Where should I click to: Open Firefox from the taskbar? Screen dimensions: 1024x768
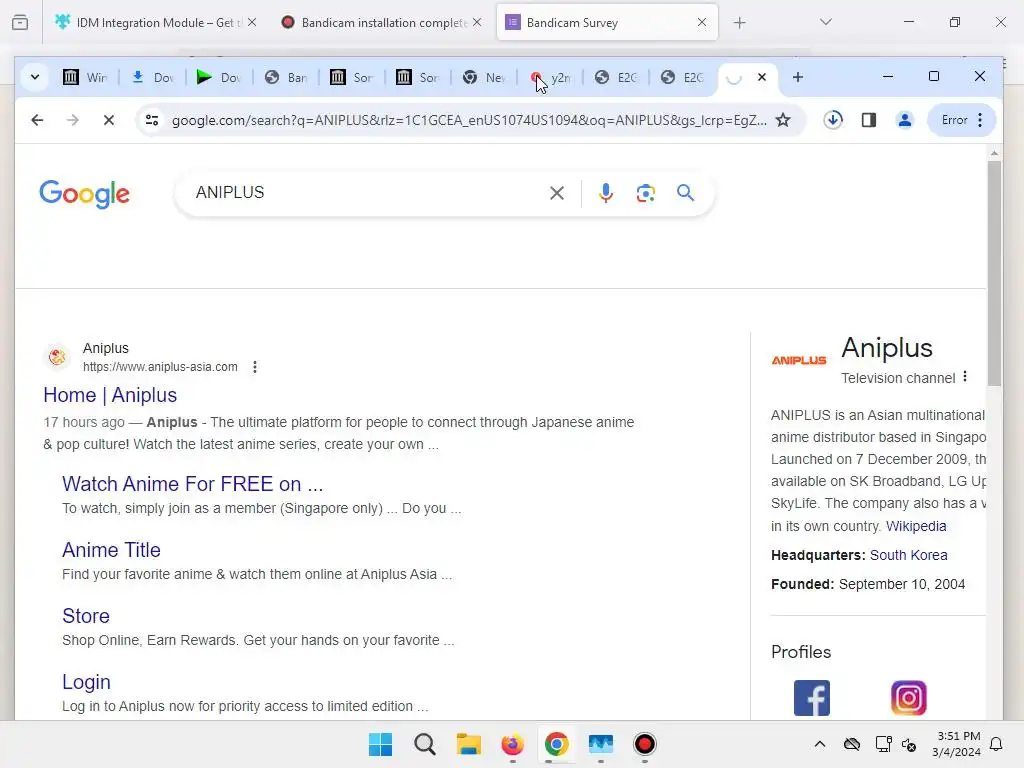coord(513,744)
